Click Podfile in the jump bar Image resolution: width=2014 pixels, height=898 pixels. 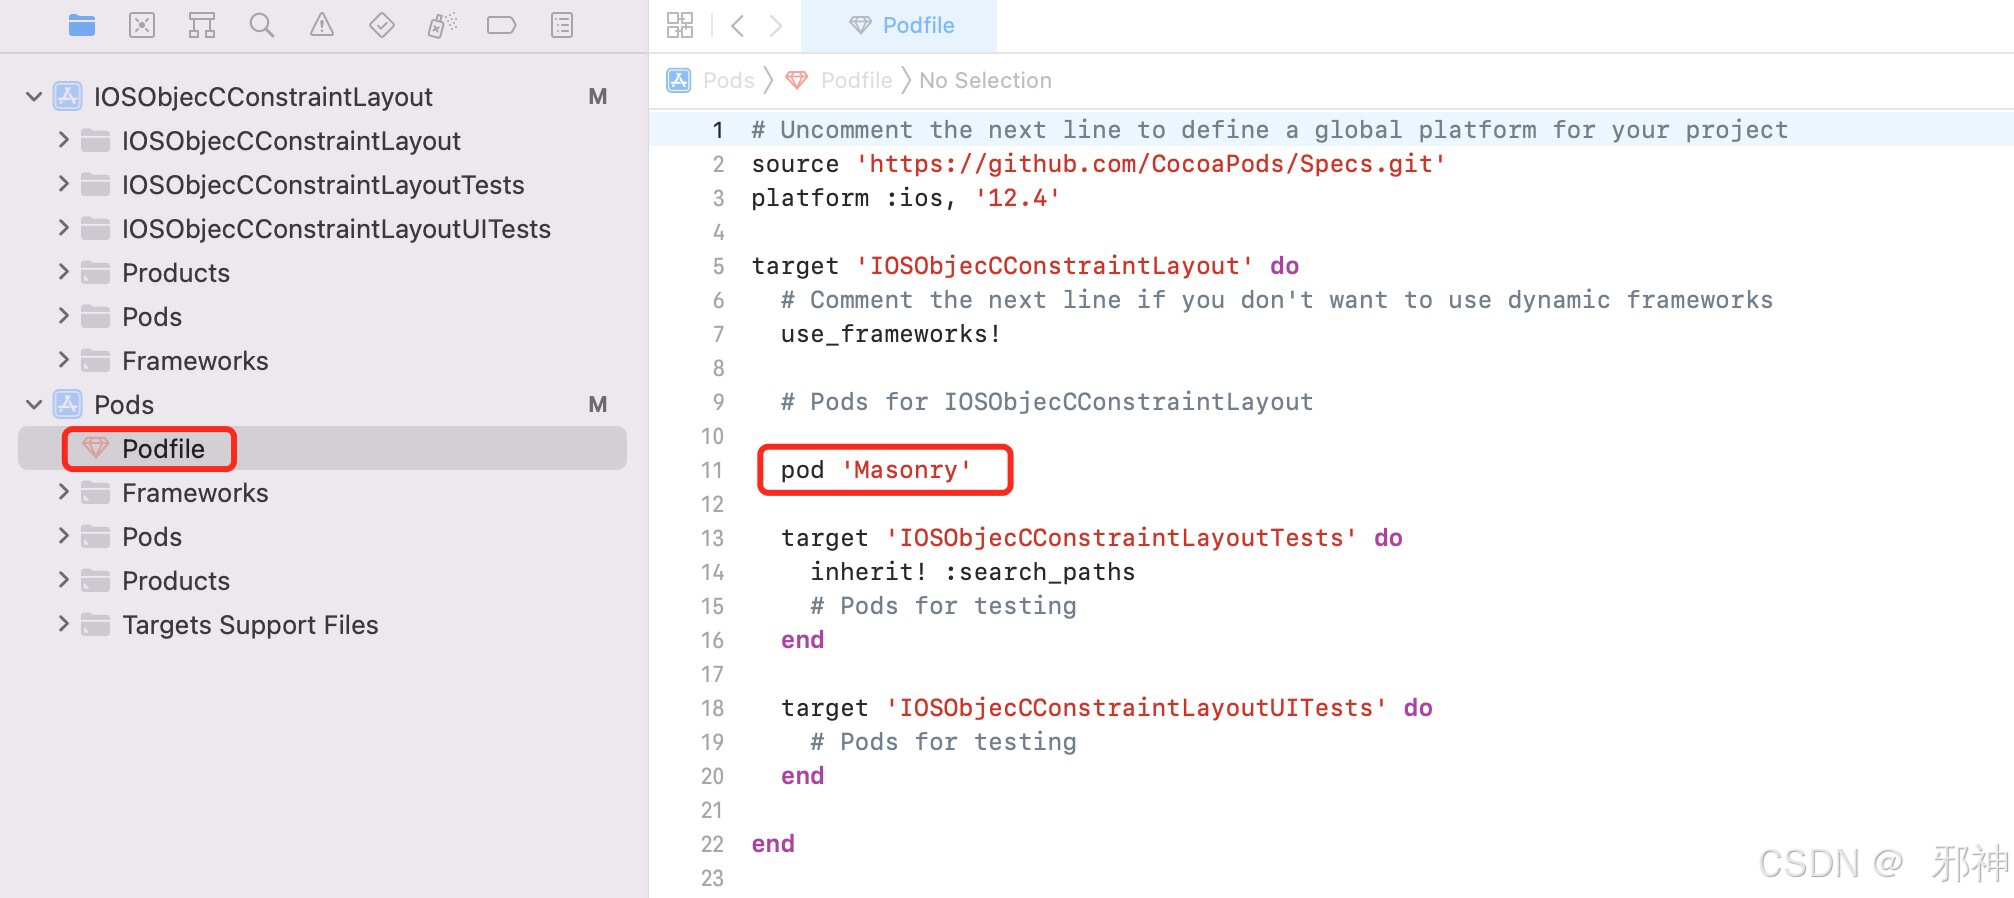[856, 80]
